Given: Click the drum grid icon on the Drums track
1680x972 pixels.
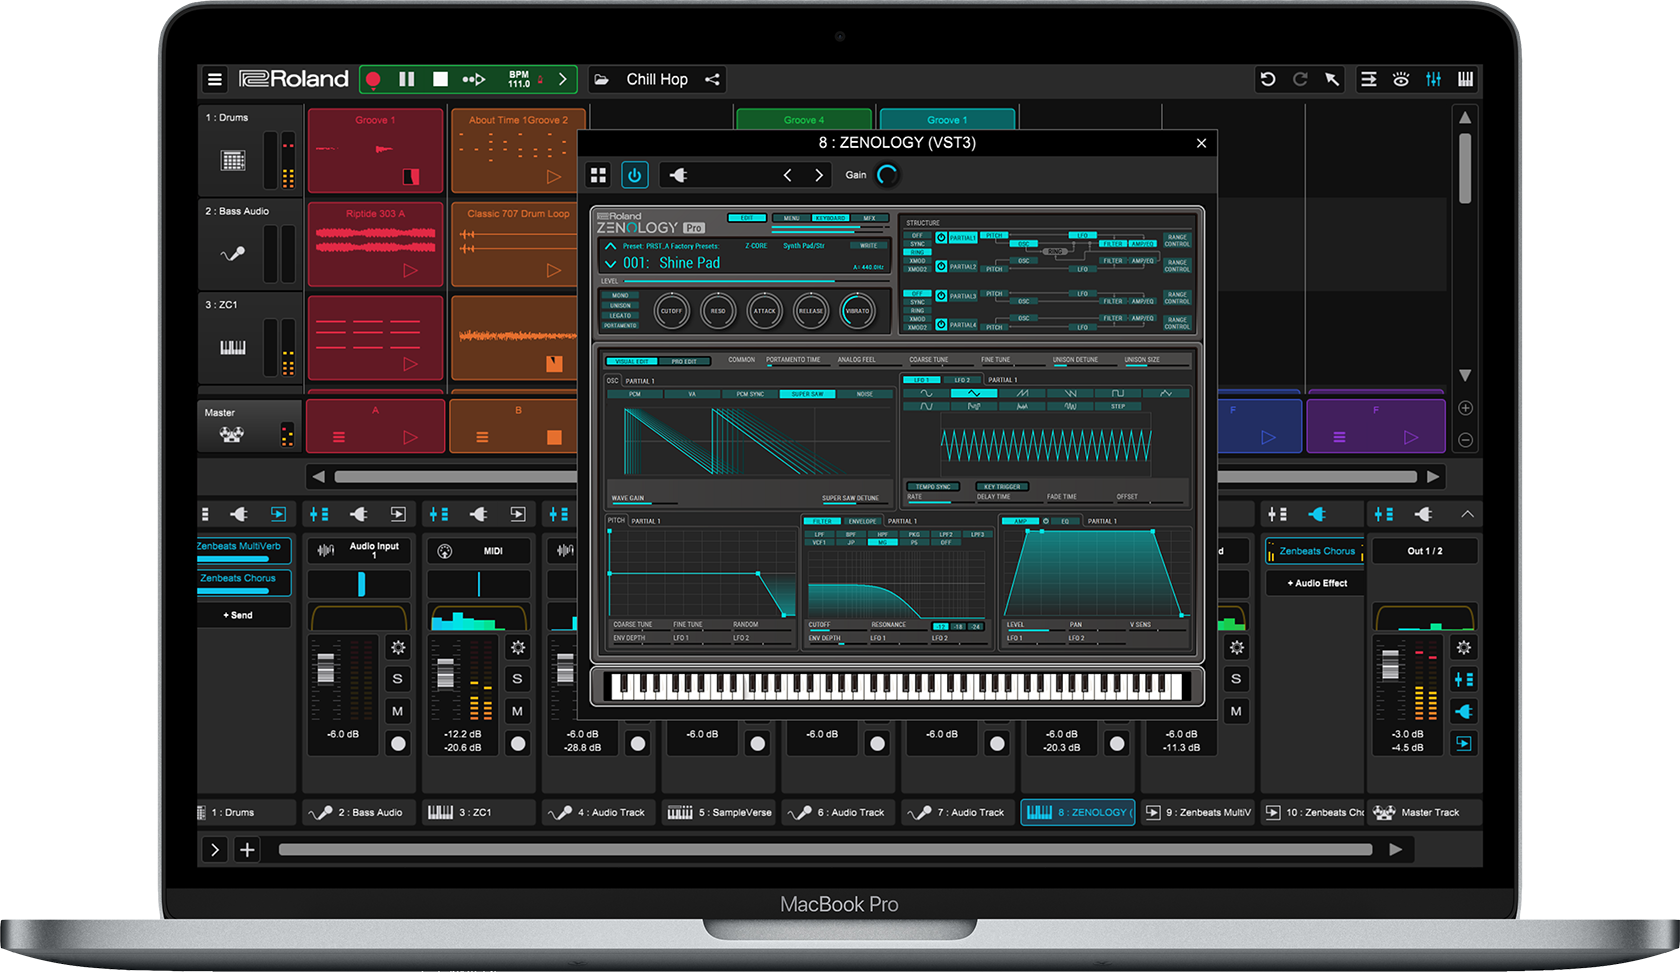Looking at the screenshot, I should click(233, 159).
